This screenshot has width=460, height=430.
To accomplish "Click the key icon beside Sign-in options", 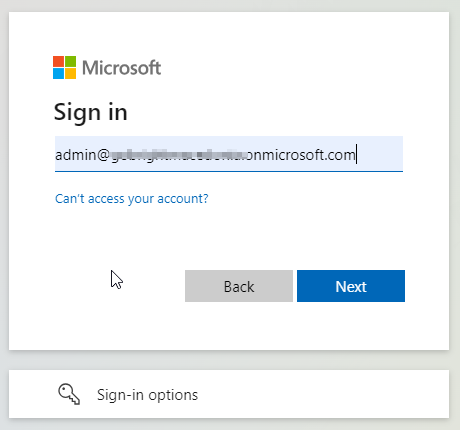I will [x=69, y=394].
